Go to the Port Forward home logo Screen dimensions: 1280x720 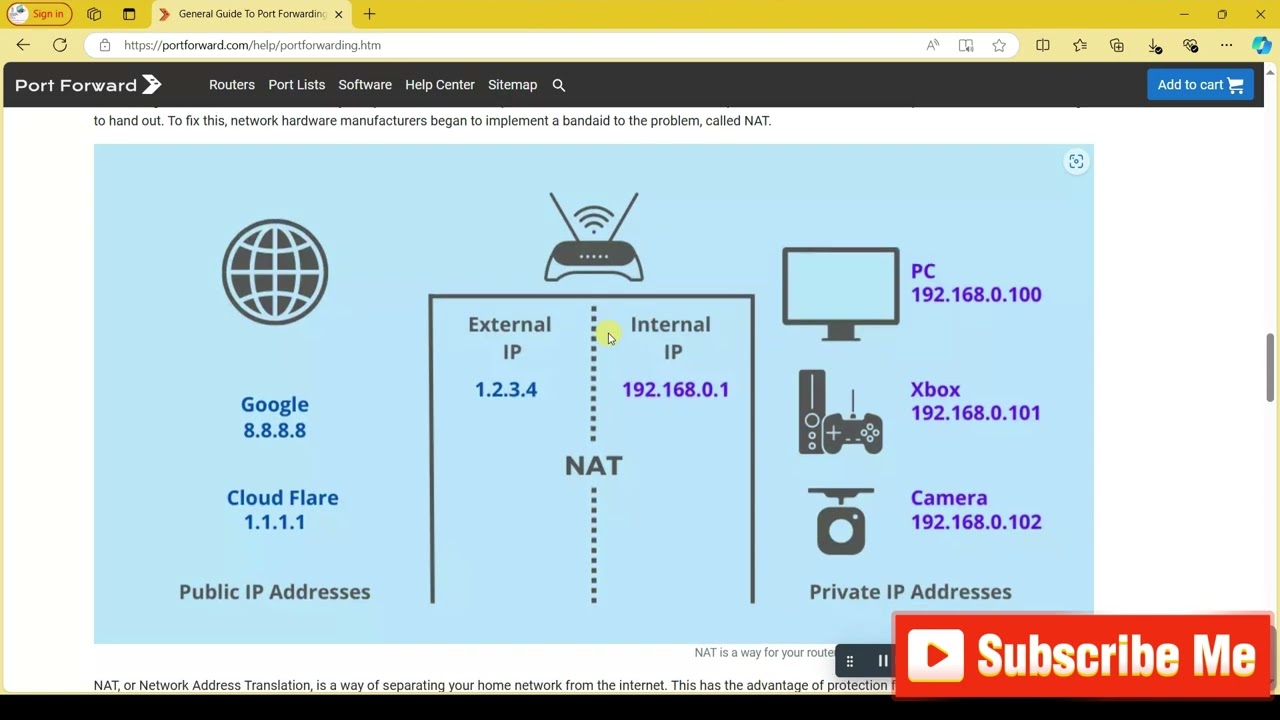[x=88, y=85]
